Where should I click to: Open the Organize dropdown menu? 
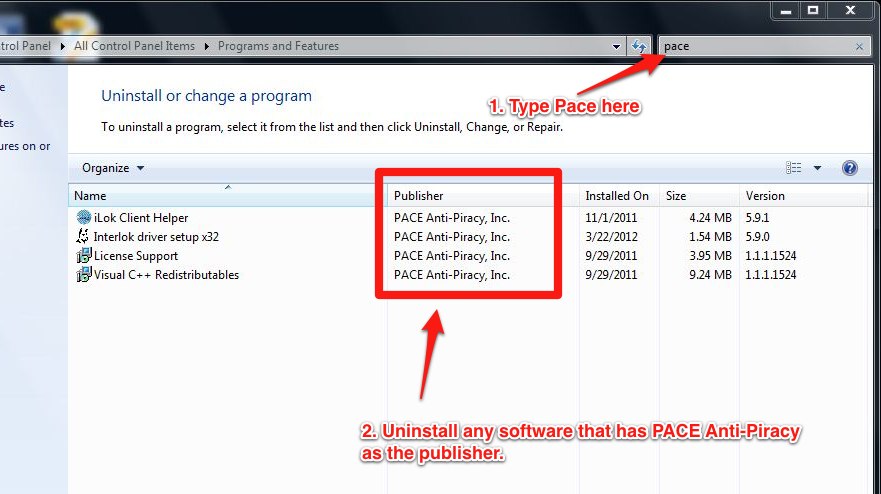coord(113,168)
